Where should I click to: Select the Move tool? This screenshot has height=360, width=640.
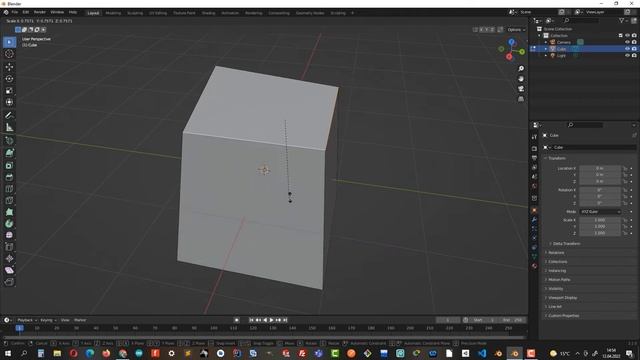pyautogui.click(x=9, y=67)
